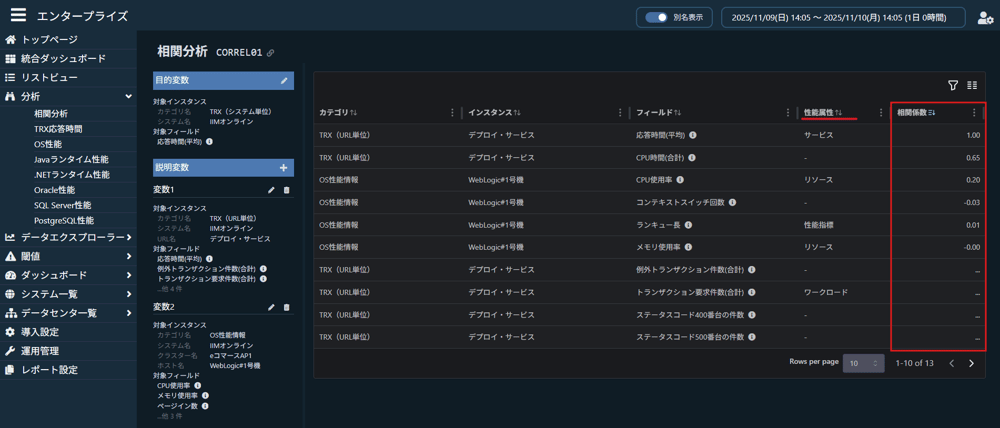Toggle the 別名表示 switch

[x=656, y=18]
